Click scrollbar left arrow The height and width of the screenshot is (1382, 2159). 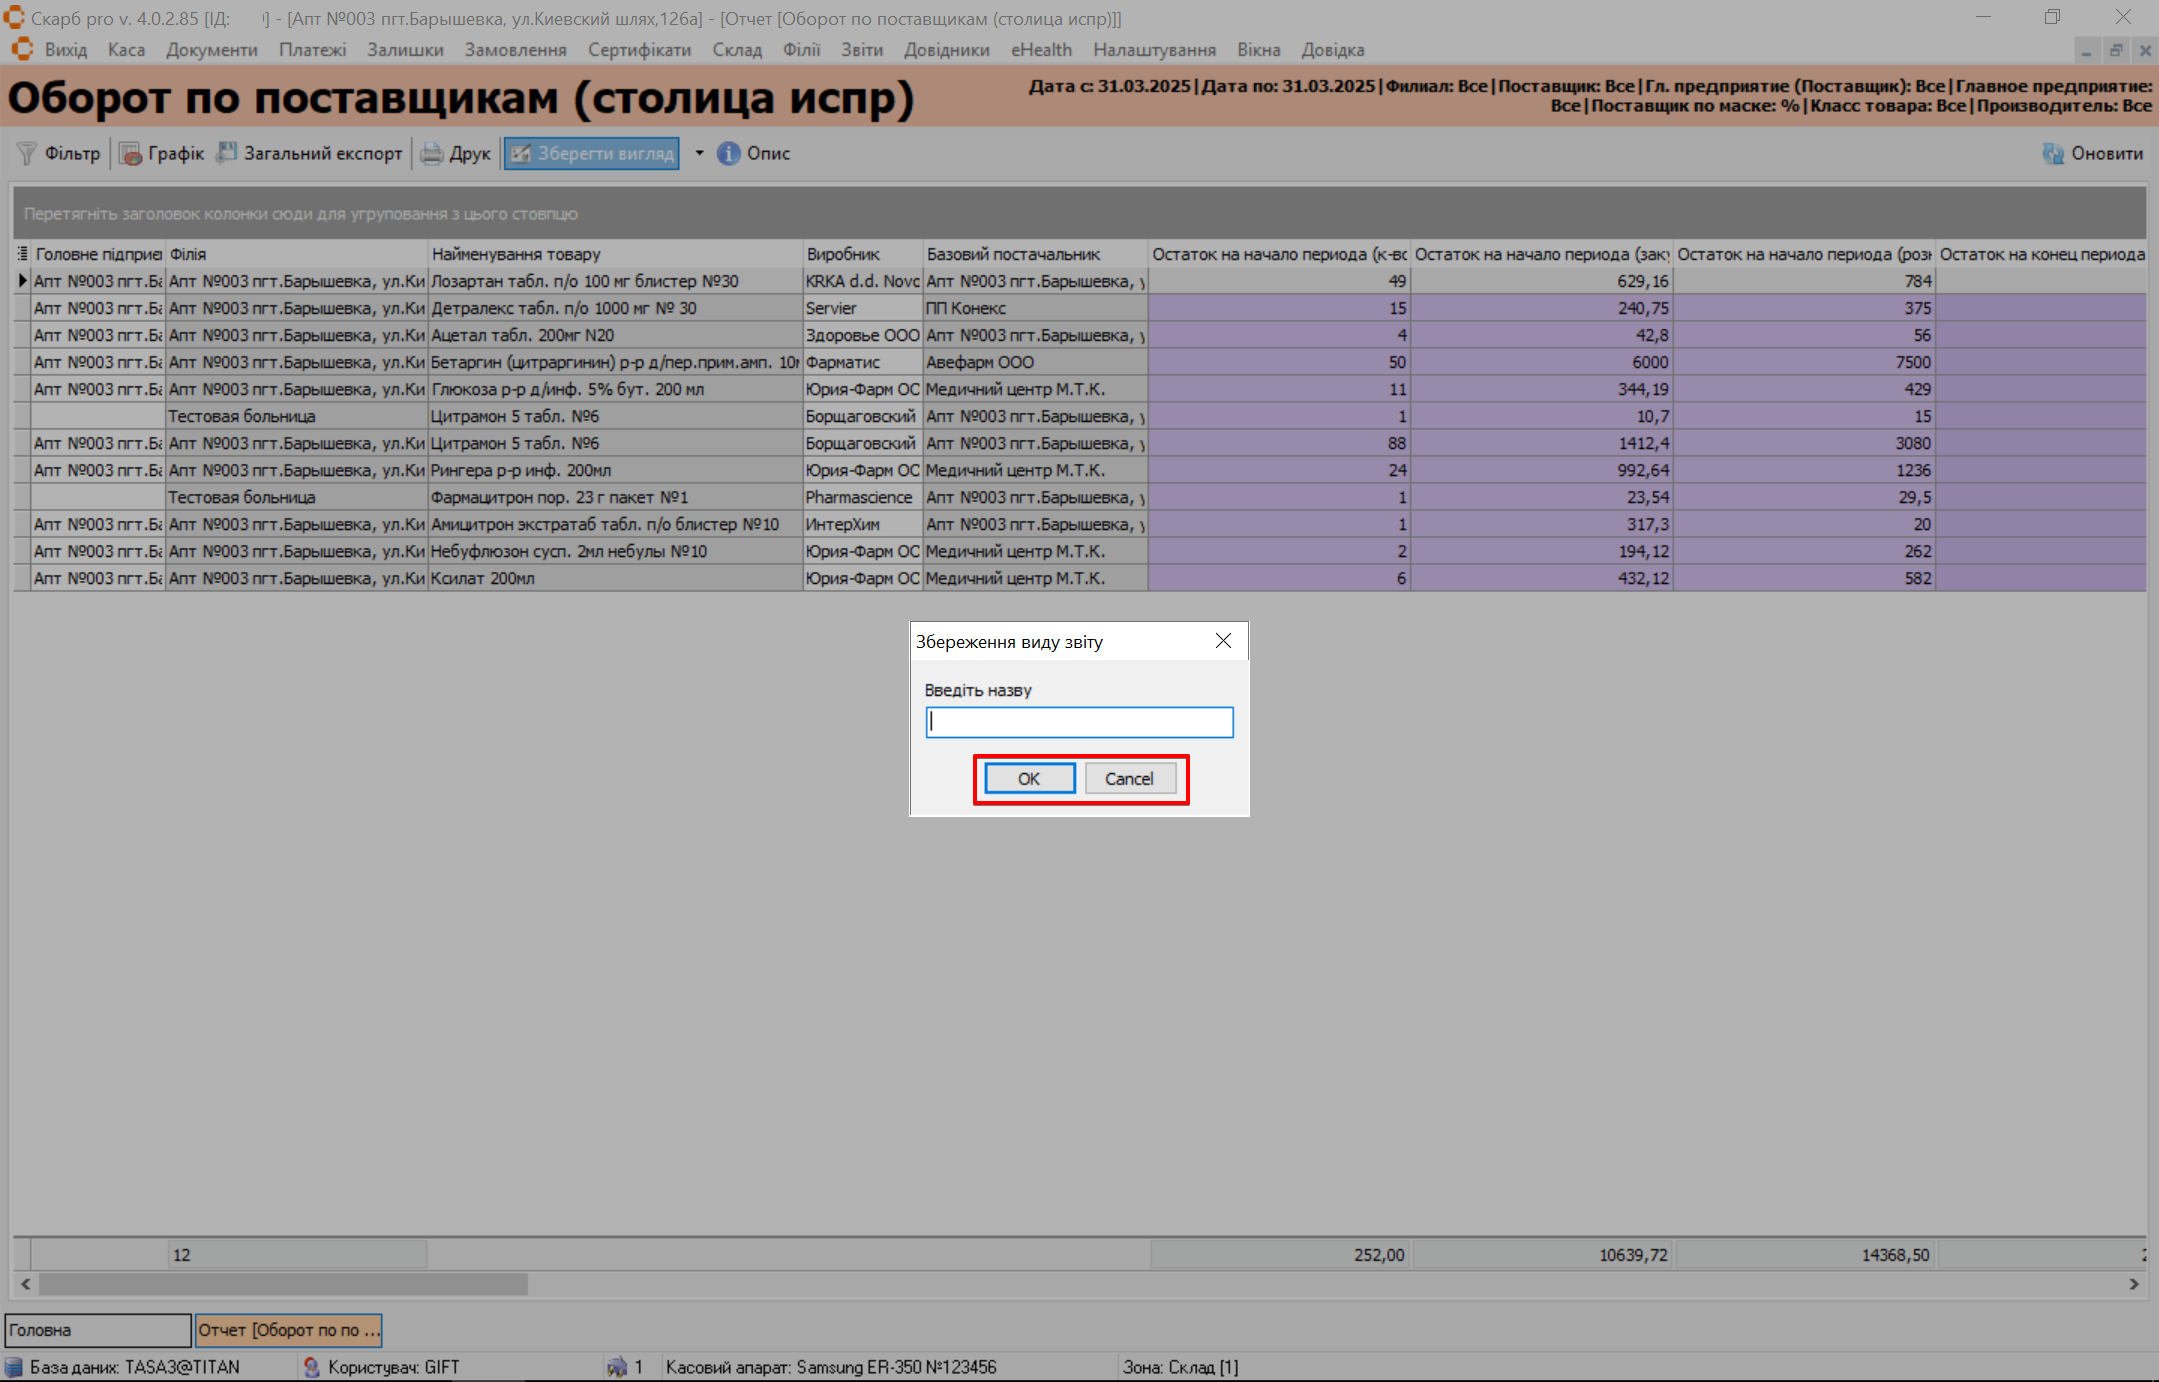point(25,1283)
